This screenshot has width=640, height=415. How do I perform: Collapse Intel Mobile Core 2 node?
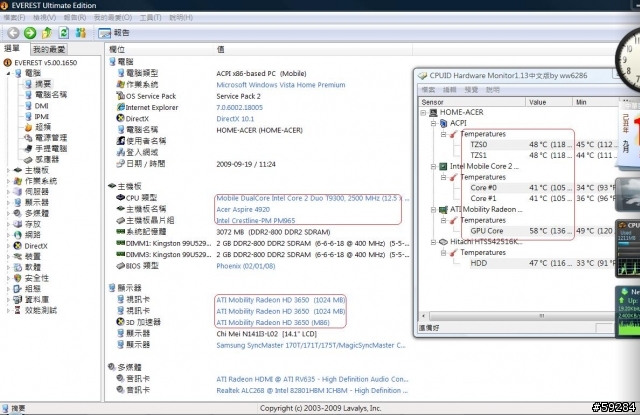click(433, 166)
